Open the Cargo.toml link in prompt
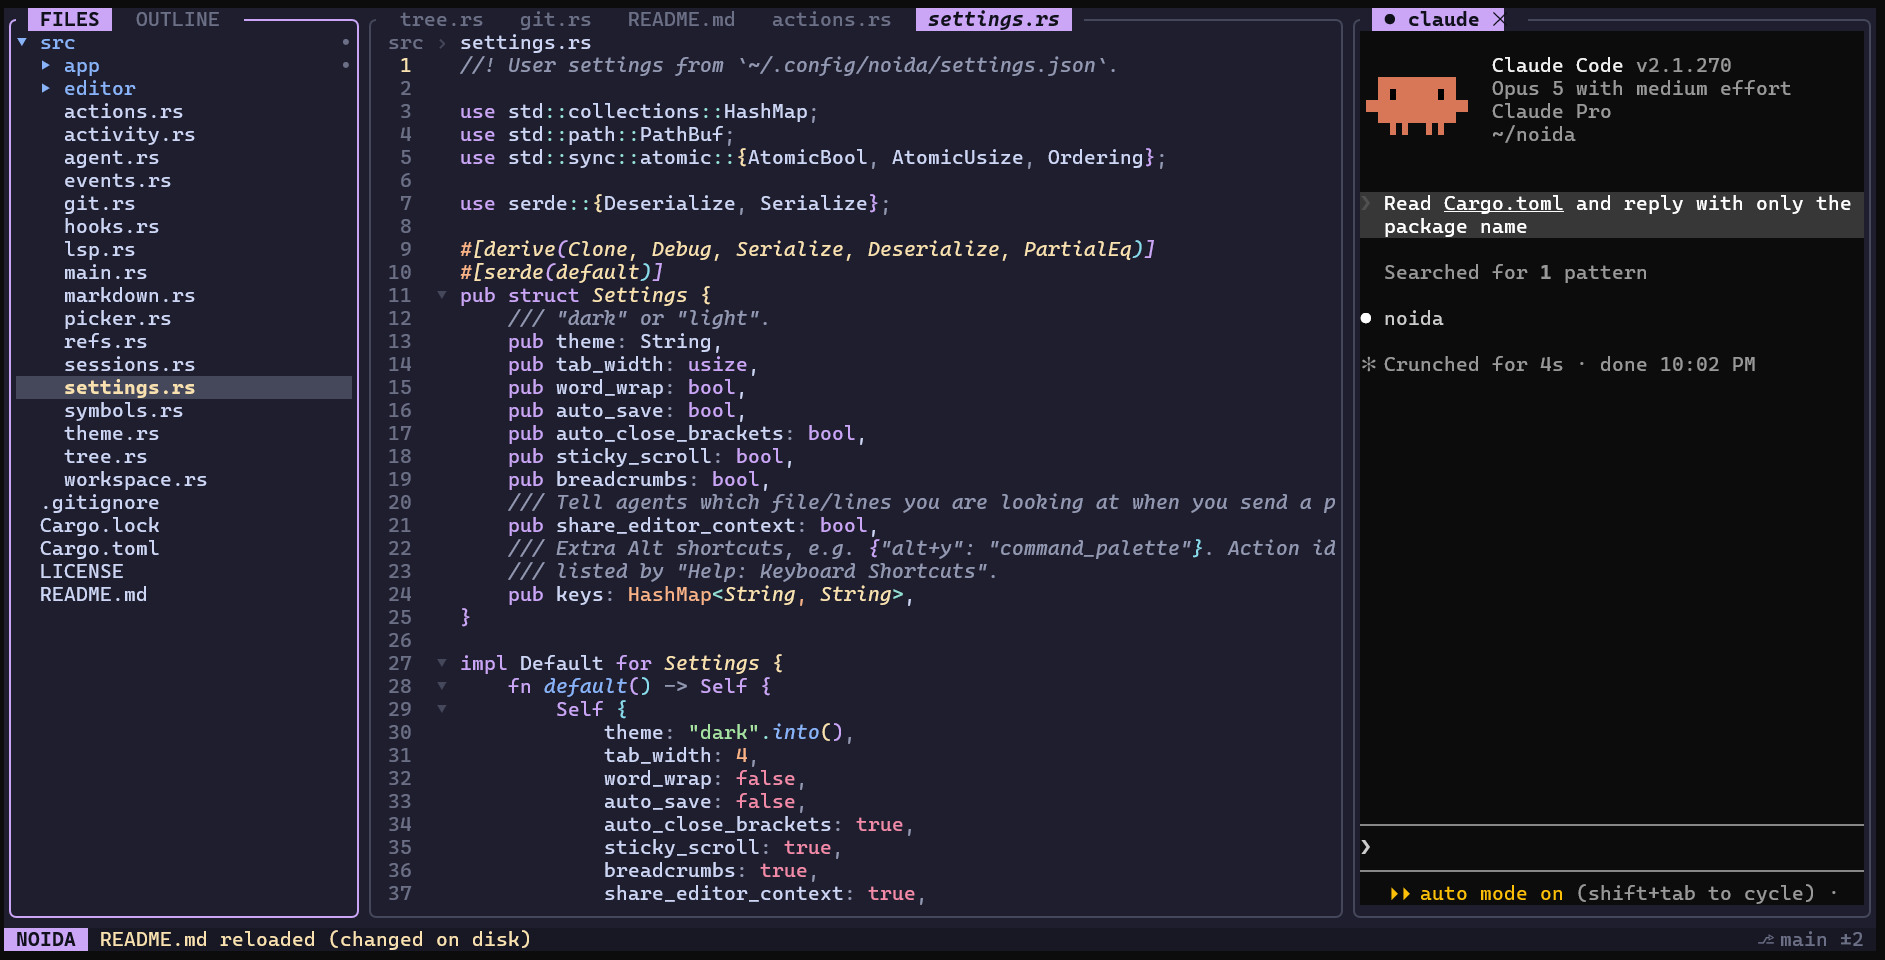Screen dimensions: 1885x960 (x=1503, y=203)
